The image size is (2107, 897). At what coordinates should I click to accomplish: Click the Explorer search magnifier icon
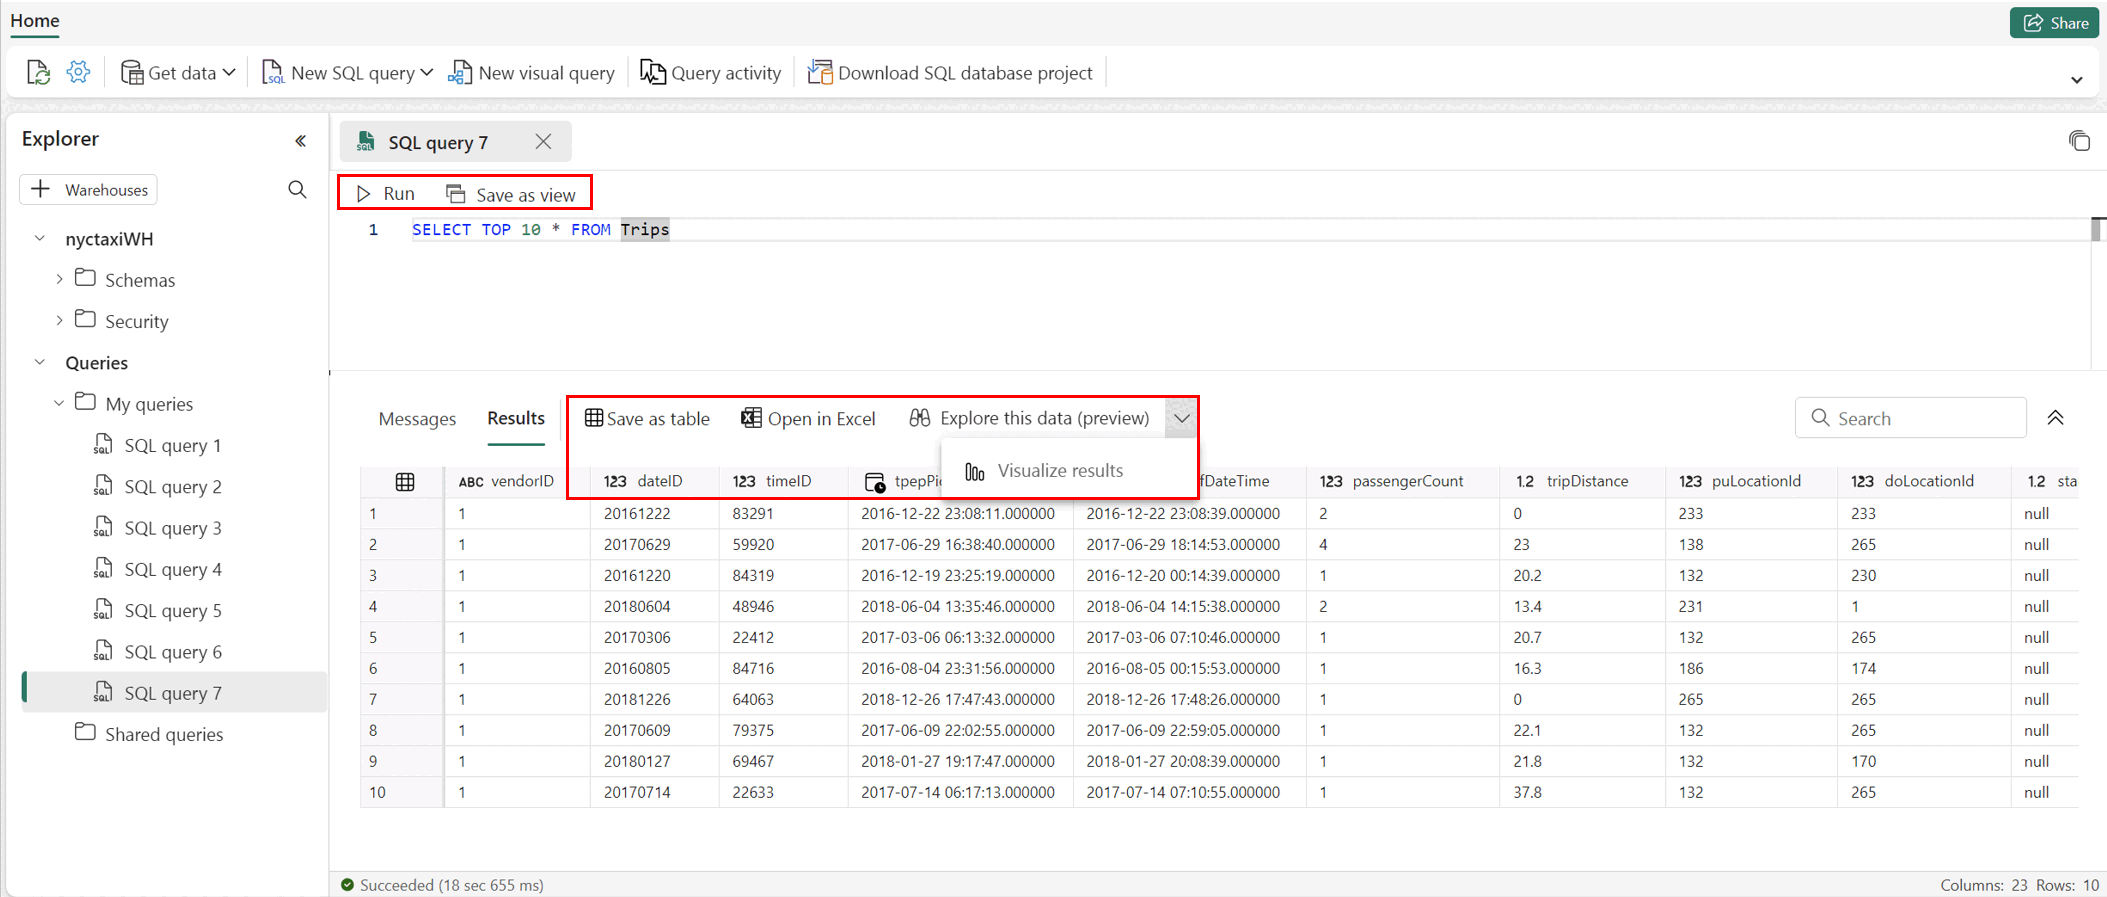(297, 190)
